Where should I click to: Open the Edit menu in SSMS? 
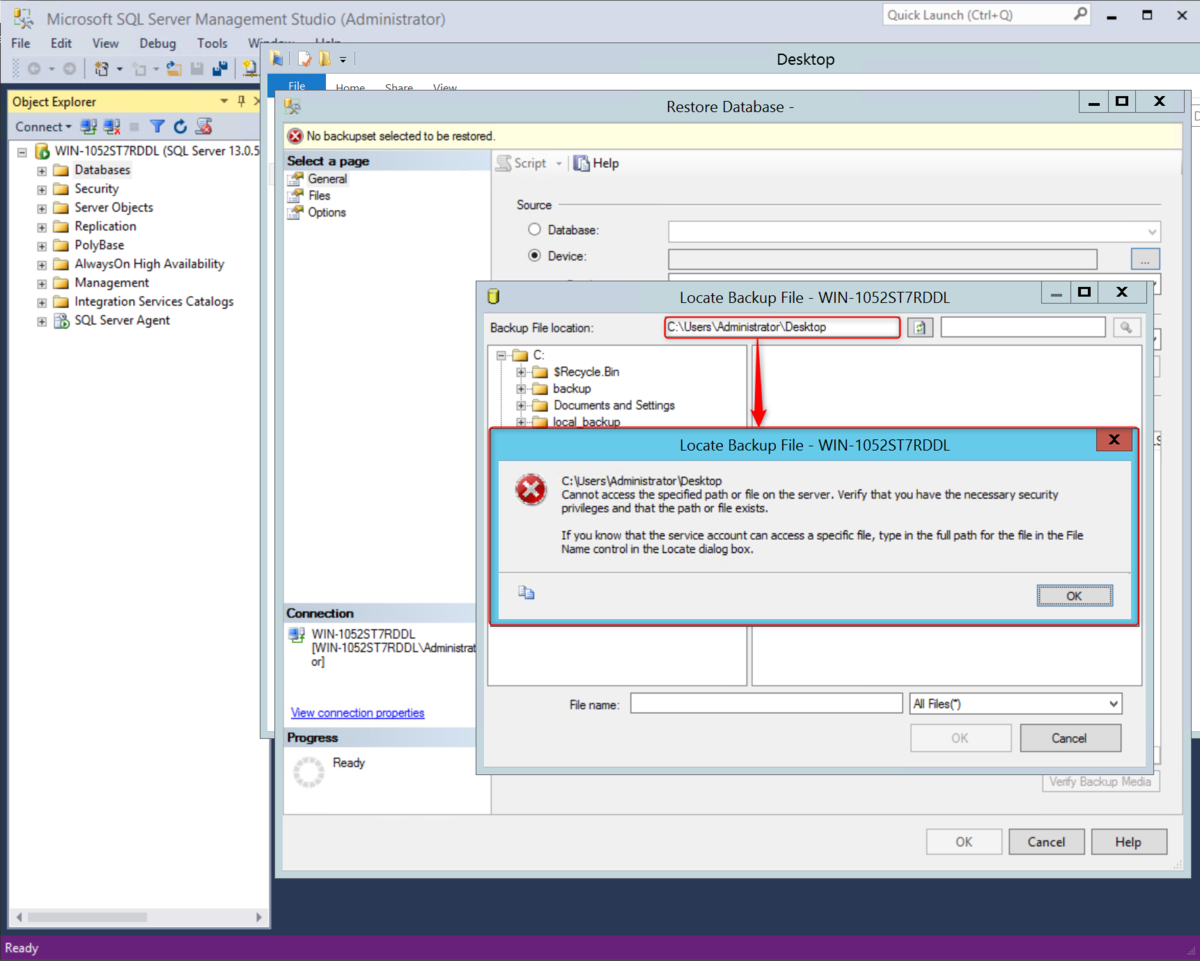pos(61,43)
